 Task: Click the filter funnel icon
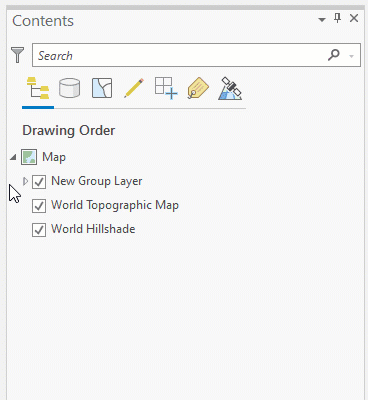coord(17,55)
